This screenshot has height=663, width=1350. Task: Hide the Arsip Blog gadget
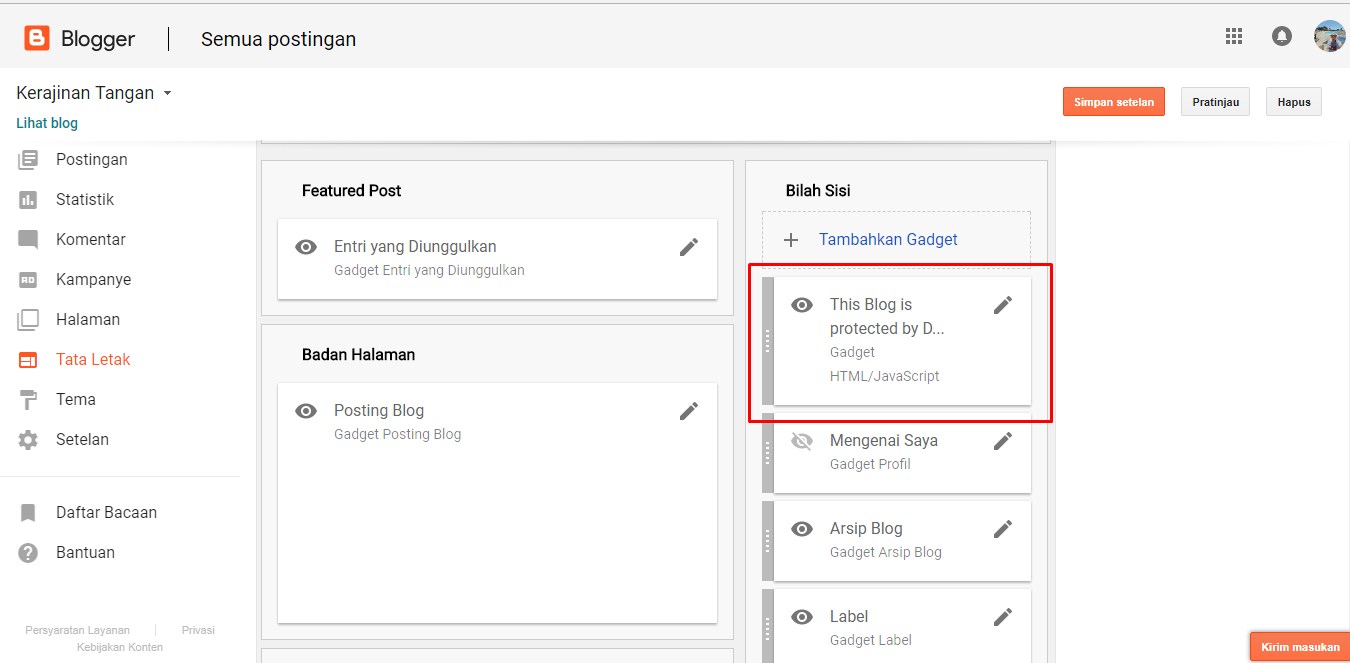pos(802,529)
